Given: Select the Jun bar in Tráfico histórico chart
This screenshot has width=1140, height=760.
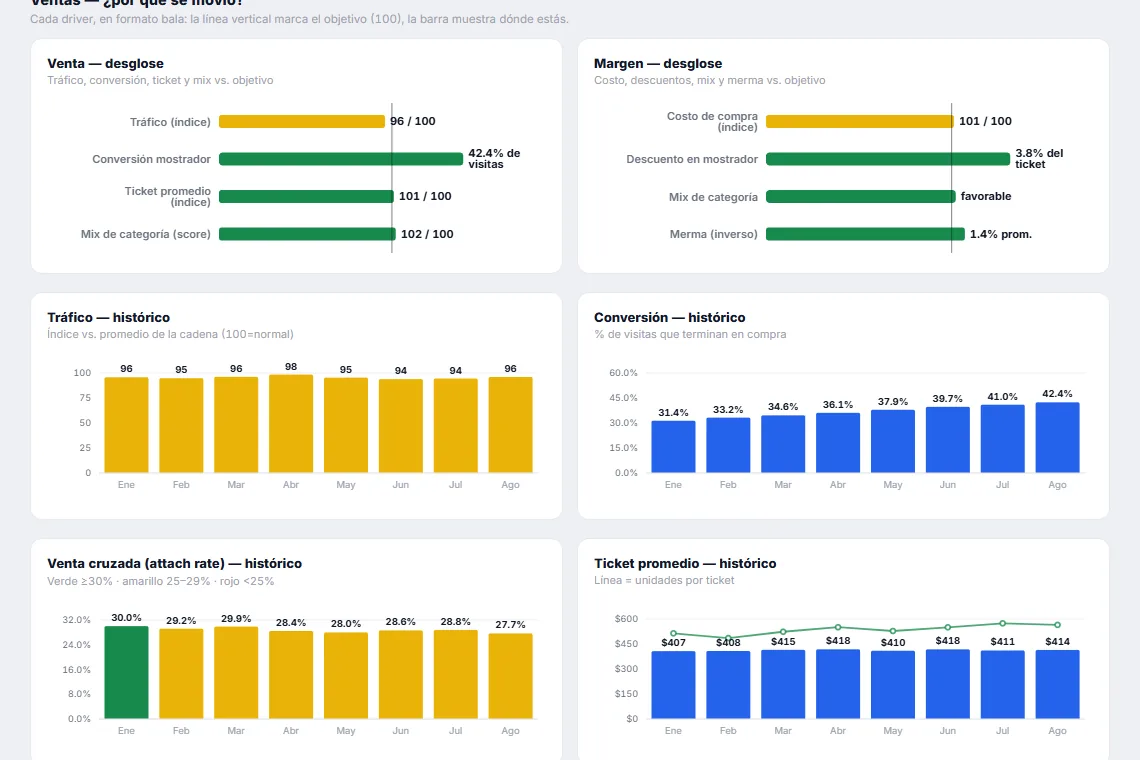Looking at the screenshot, I should [401, 426].
